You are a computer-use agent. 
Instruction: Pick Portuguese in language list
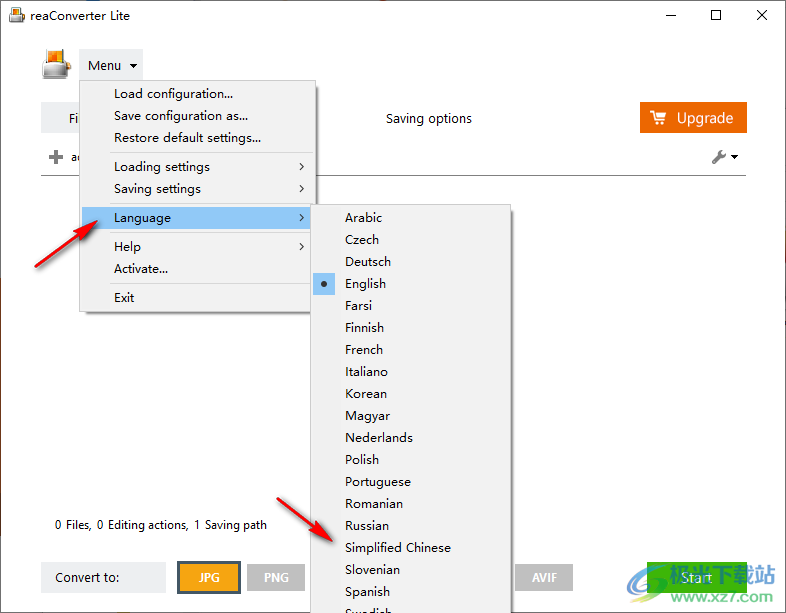411,482
